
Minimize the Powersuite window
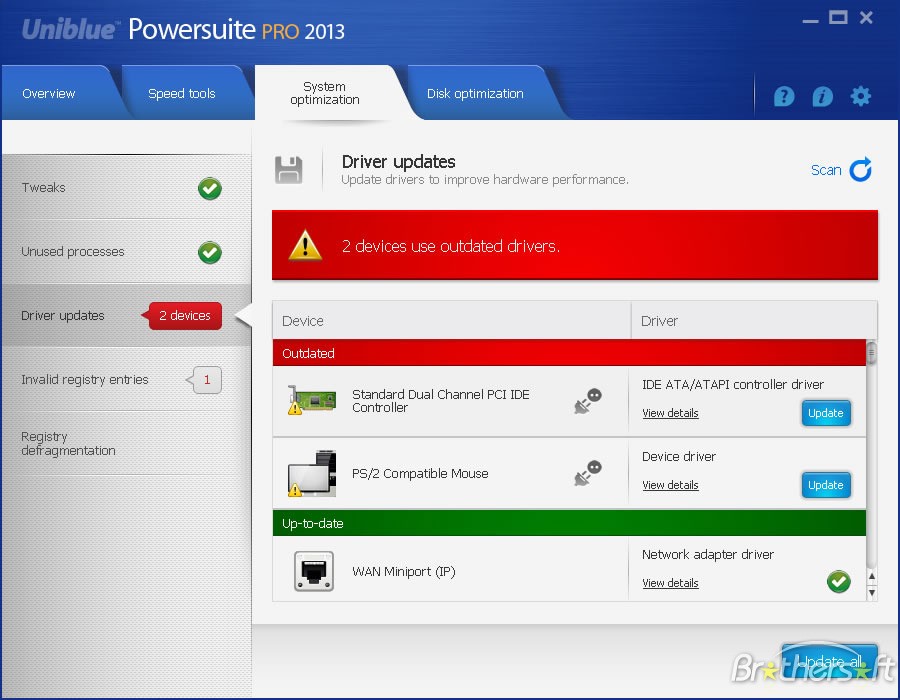[x=810, y=21]
